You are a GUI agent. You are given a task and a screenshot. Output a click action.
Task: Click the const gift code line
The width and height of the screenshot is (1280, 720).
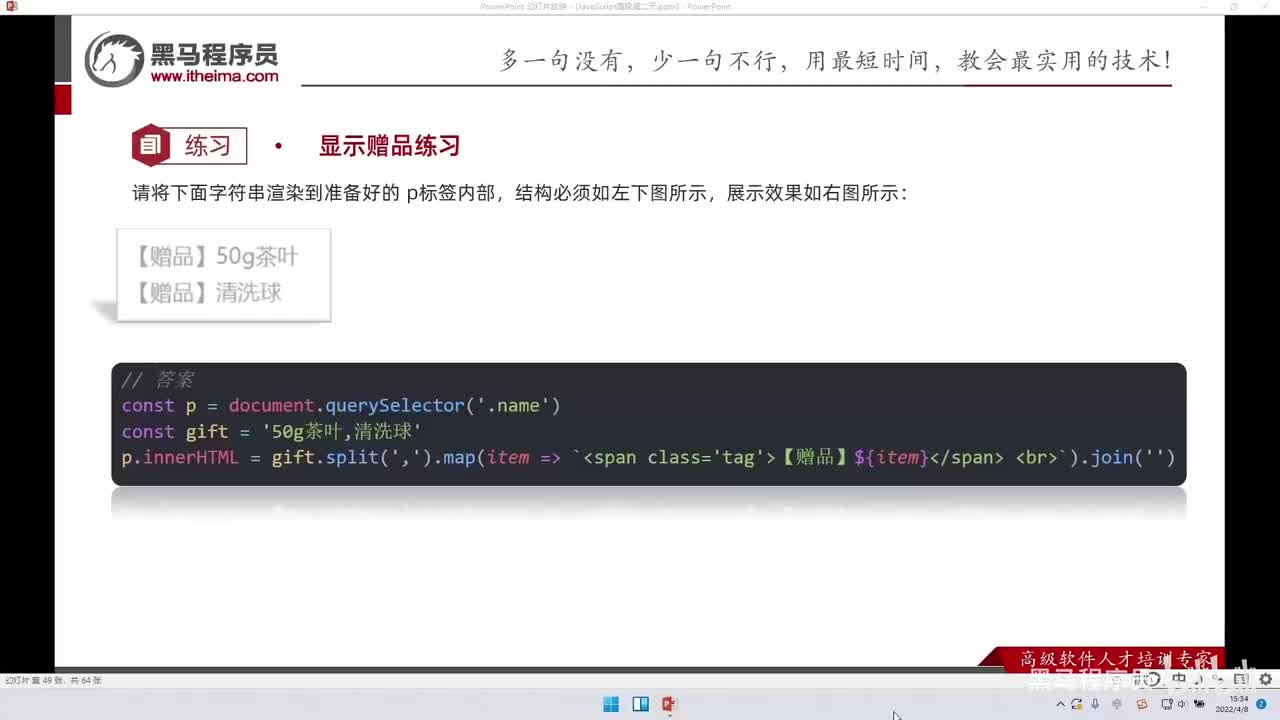point(271,431)
